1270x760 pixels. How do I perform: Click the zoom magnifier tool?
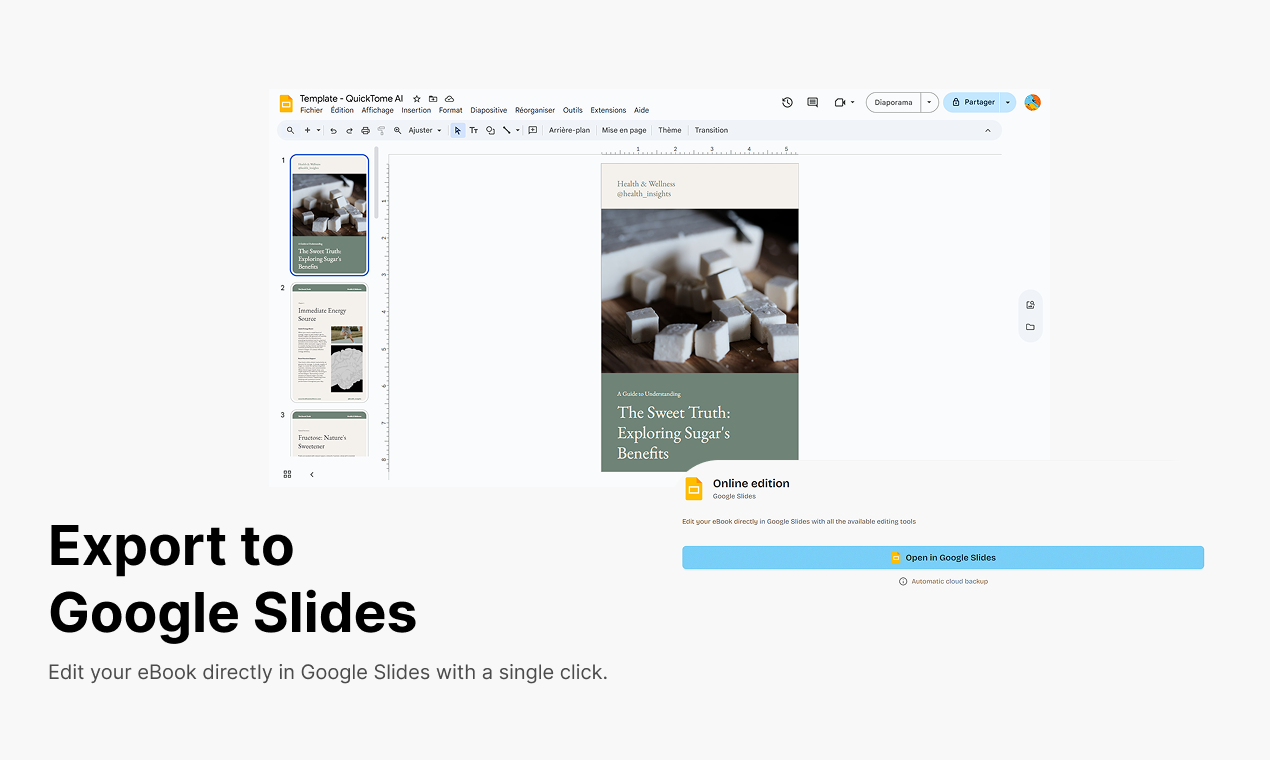(397, 130)
